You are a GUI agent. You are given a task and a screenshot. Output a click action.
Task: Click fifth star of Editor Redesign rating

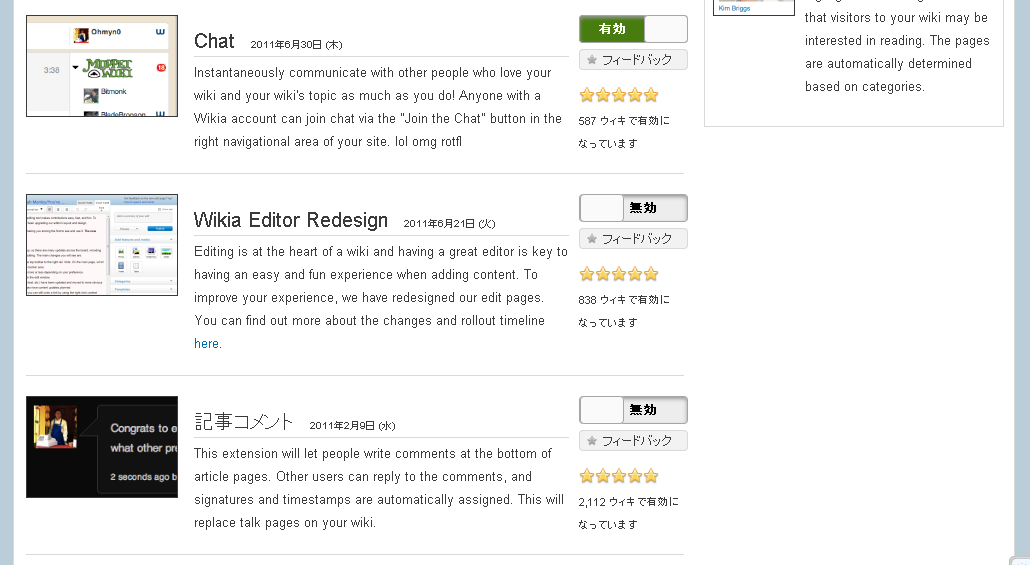(x=651, y=274)
